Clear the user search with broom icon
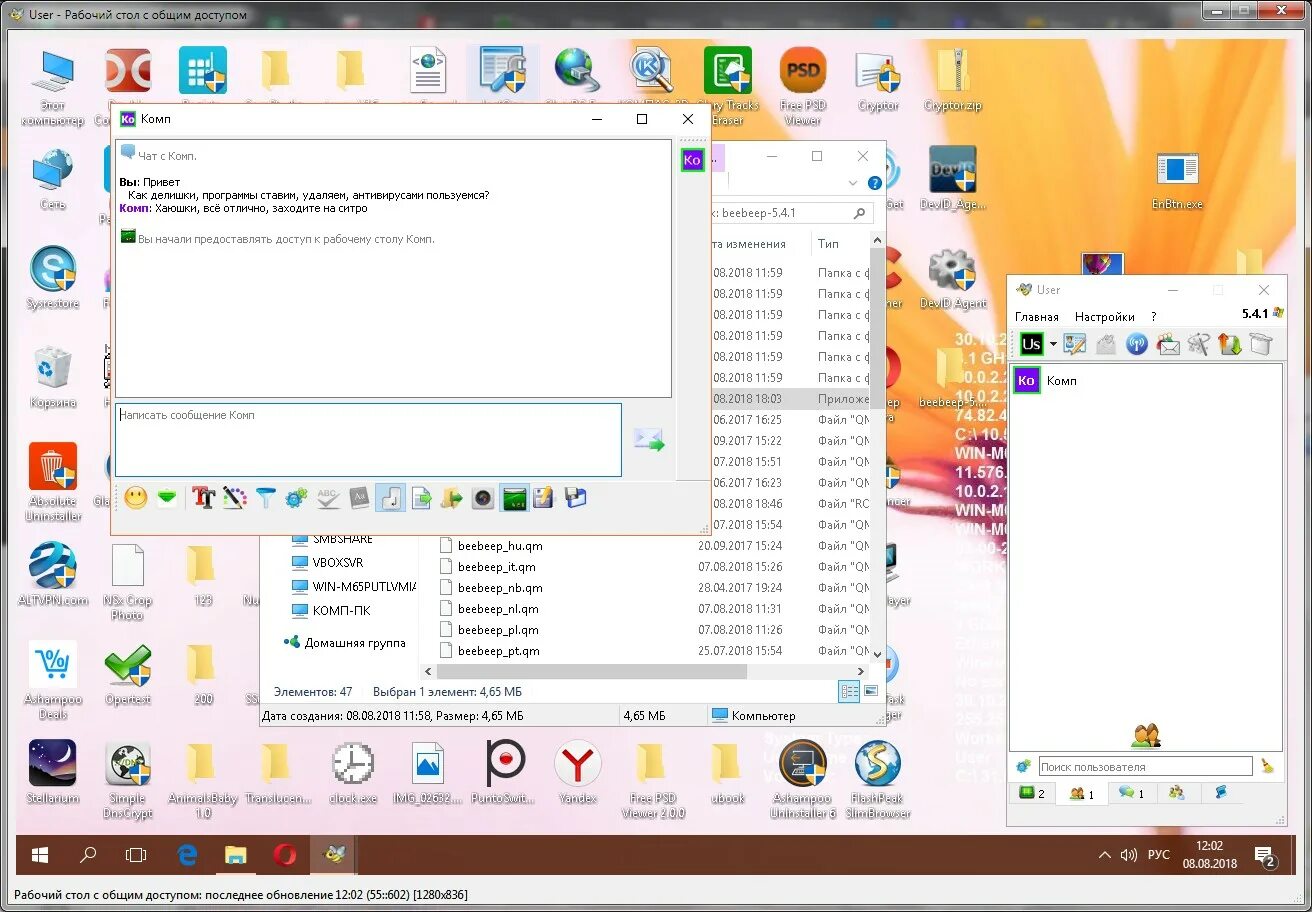Screen dimensions: 1312x912 pos(1268,767)
